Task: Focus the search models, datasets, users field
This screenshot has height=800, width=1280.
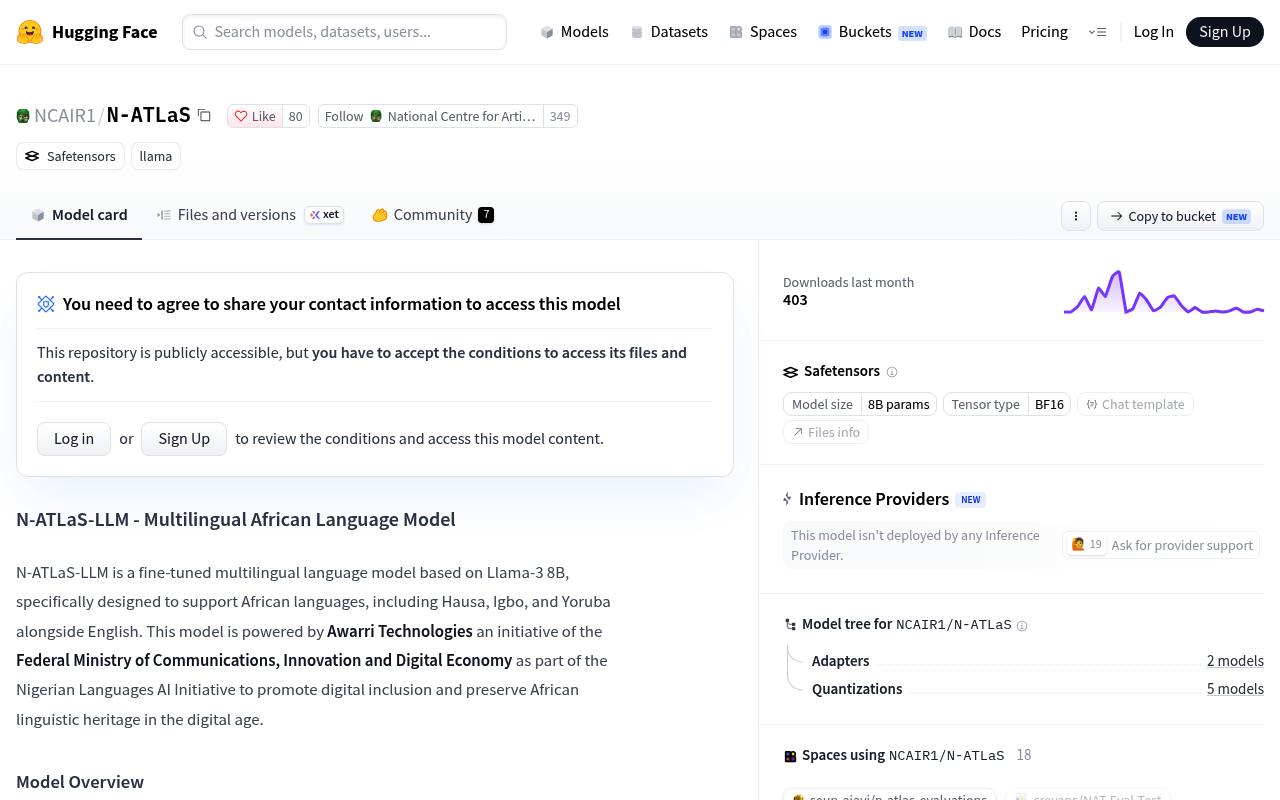Action: [x=344, y=32]
